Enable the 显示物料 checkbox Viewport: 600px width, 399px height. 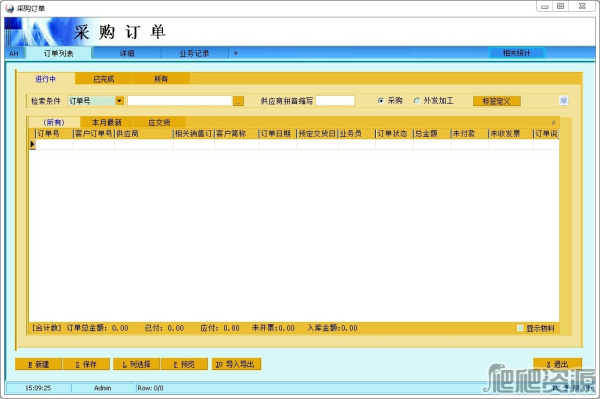click(520, 328)
